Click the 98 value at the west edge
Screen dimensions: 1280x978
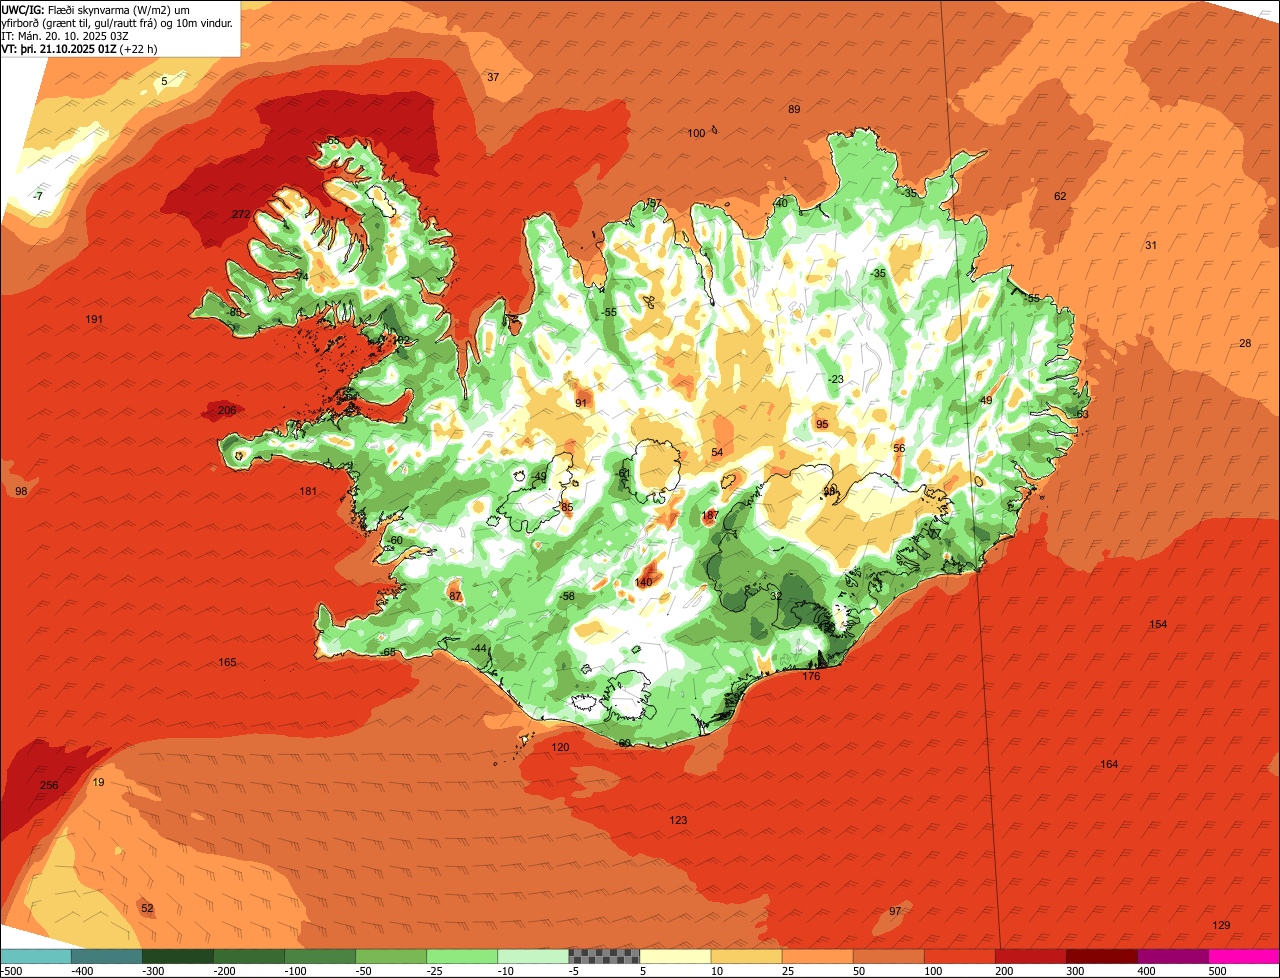[x=21, y=491]
